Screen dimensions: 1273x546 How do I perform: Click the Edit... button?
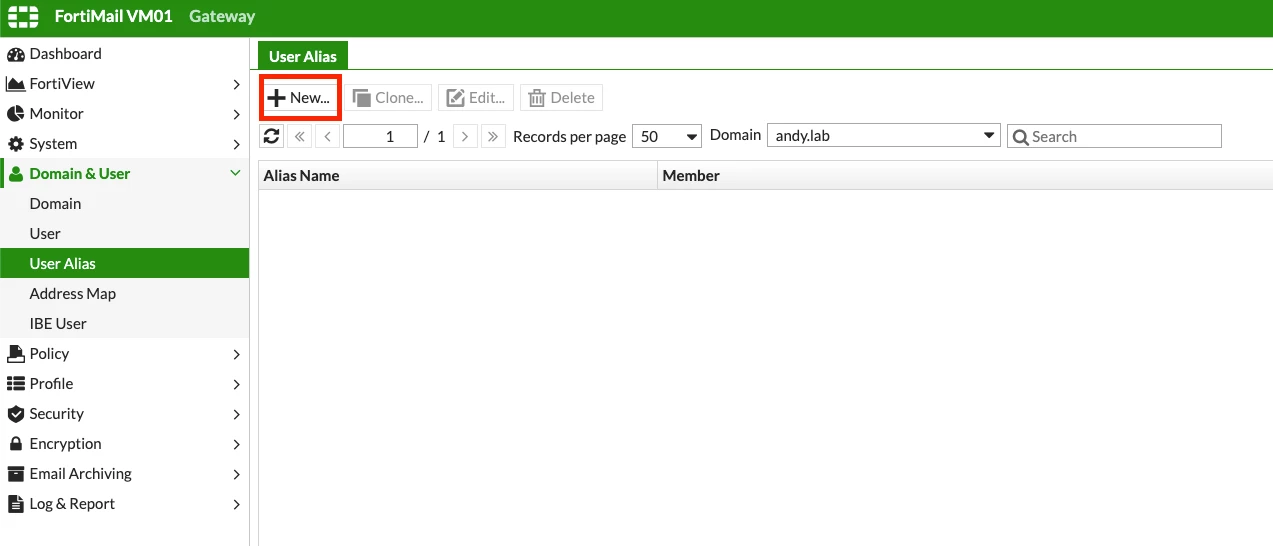[476, 98]
